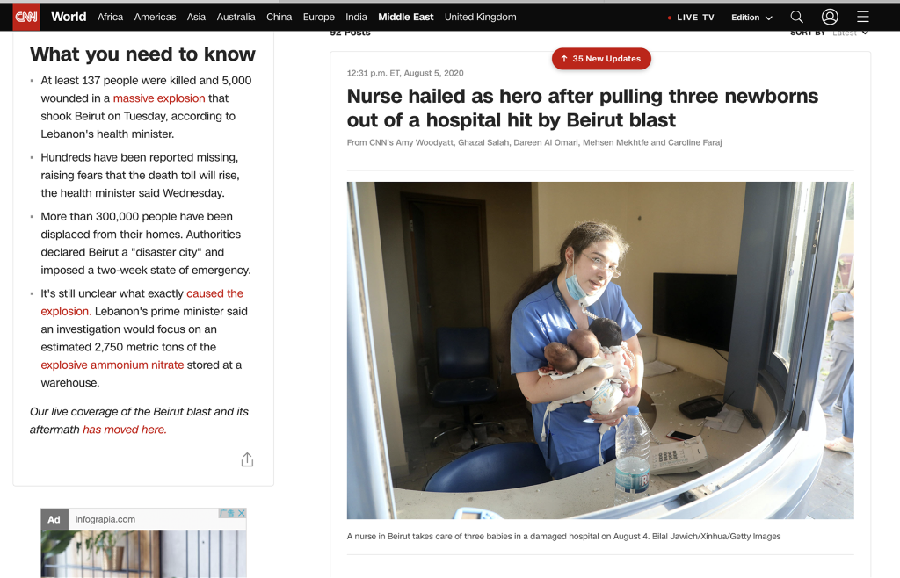Open the nurse holding newborns photo
The image size is (900, 578).
(600, 351)
